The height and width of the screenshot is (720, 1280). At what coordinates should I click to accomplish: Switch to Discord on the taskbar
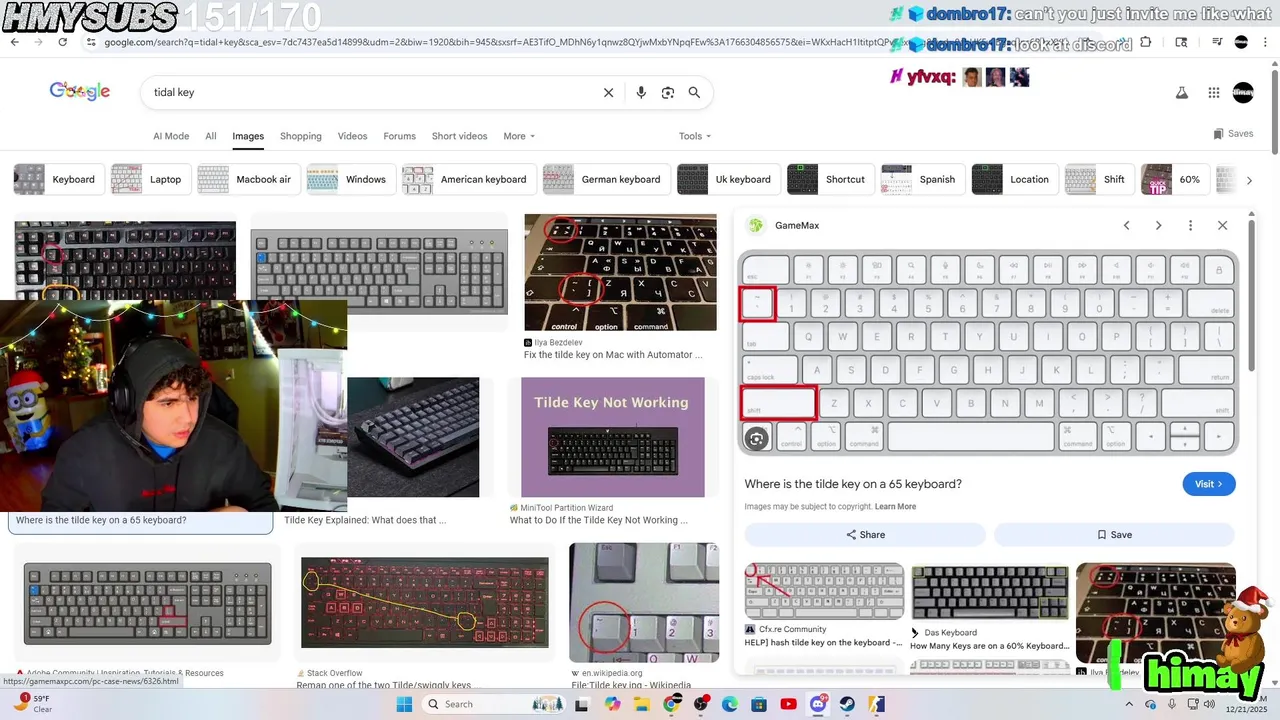818,704
